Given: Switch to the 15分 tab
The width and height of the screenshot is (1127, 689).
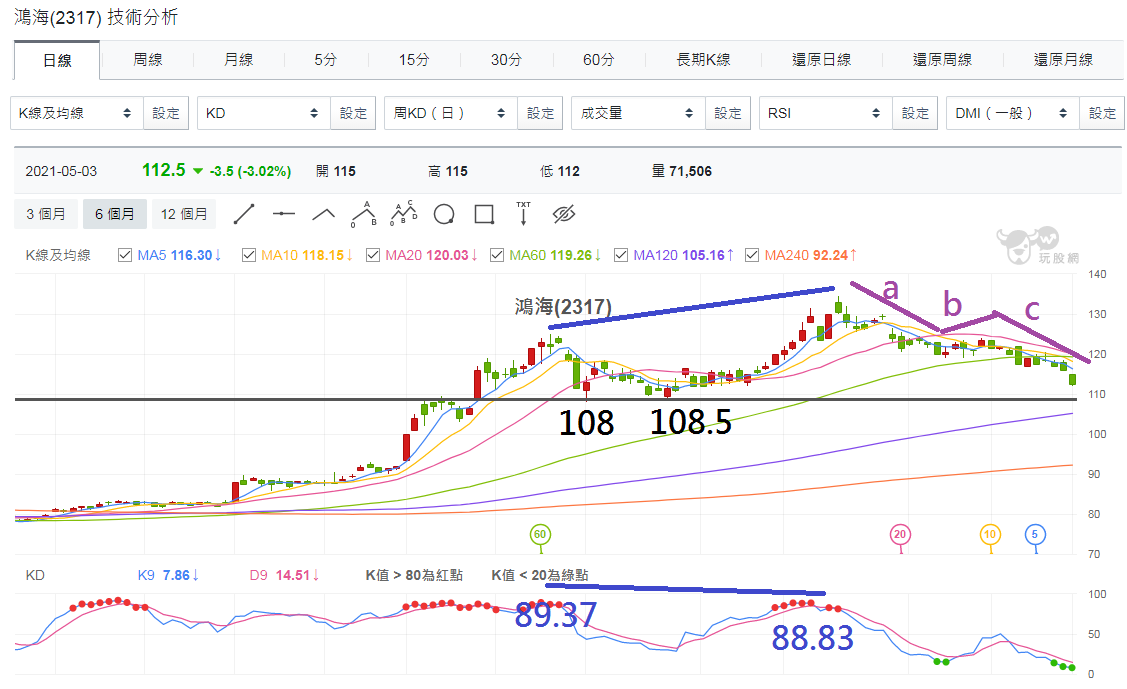Looking at the screenshot, I should (414, 60).
